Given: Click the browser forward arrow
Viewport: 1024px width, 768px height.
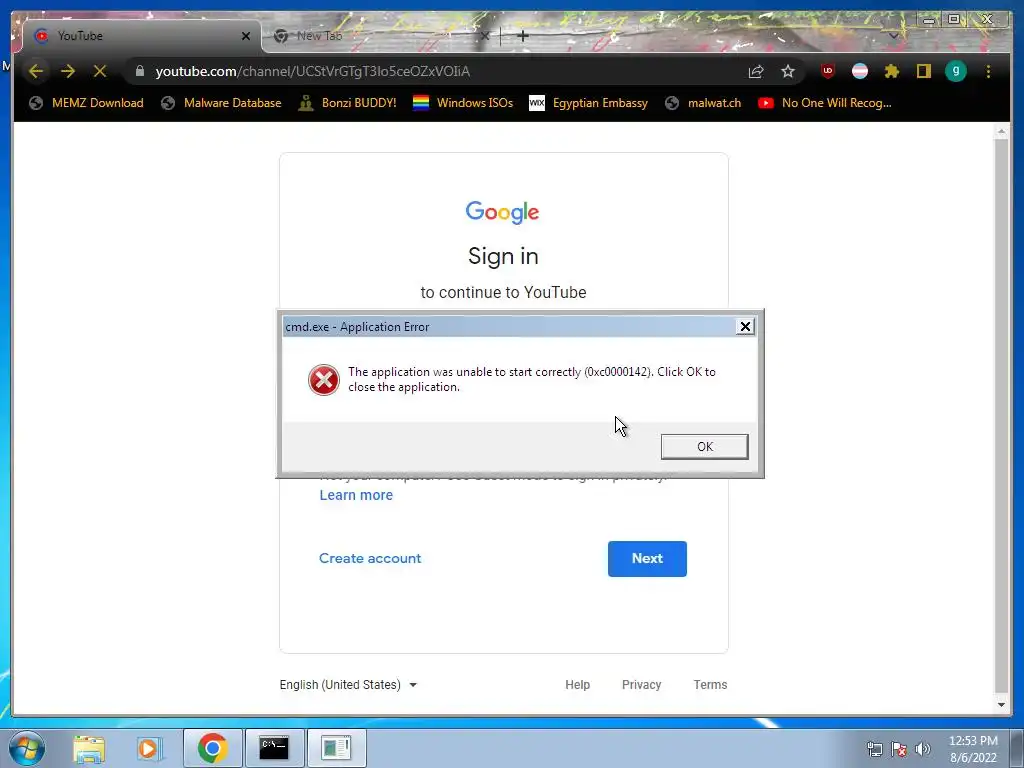Looking at the screenshot, I should click(67, 71).
